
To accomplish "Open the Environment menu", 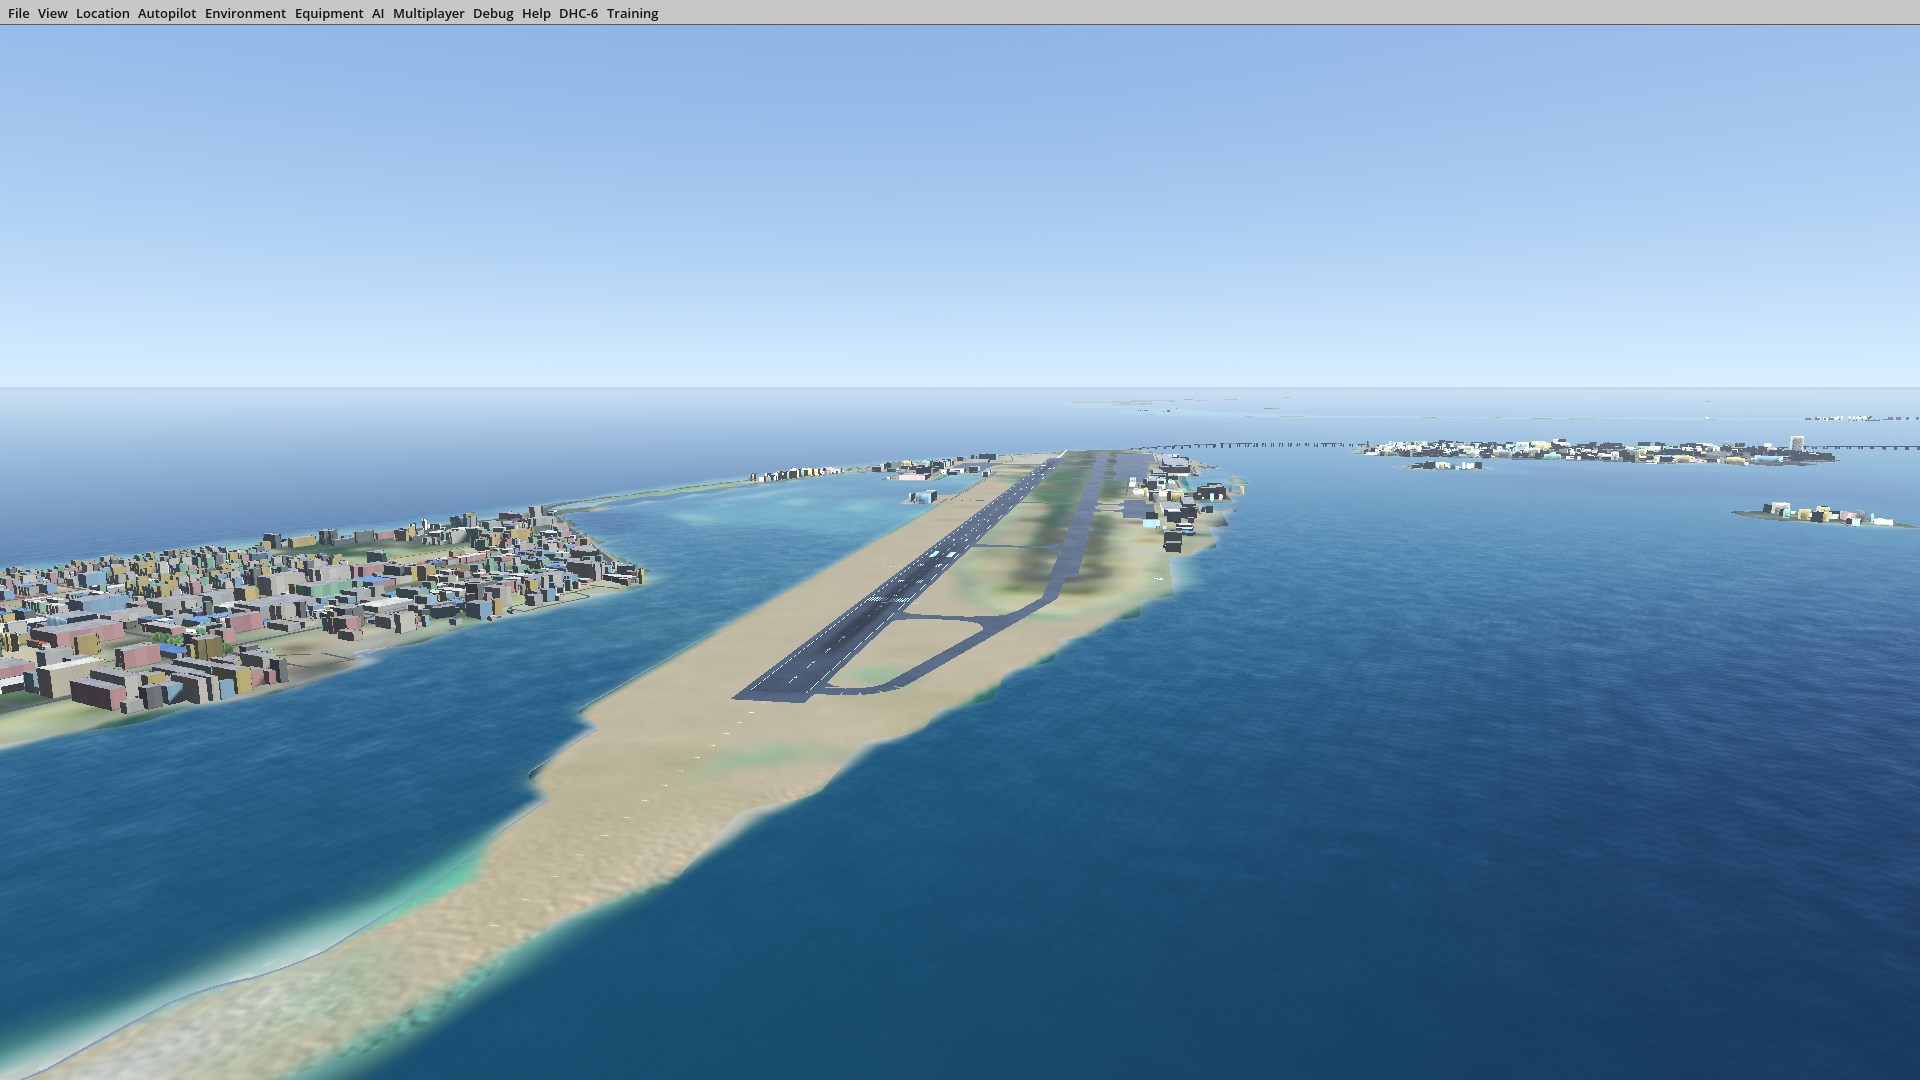I will coord(245,13).
